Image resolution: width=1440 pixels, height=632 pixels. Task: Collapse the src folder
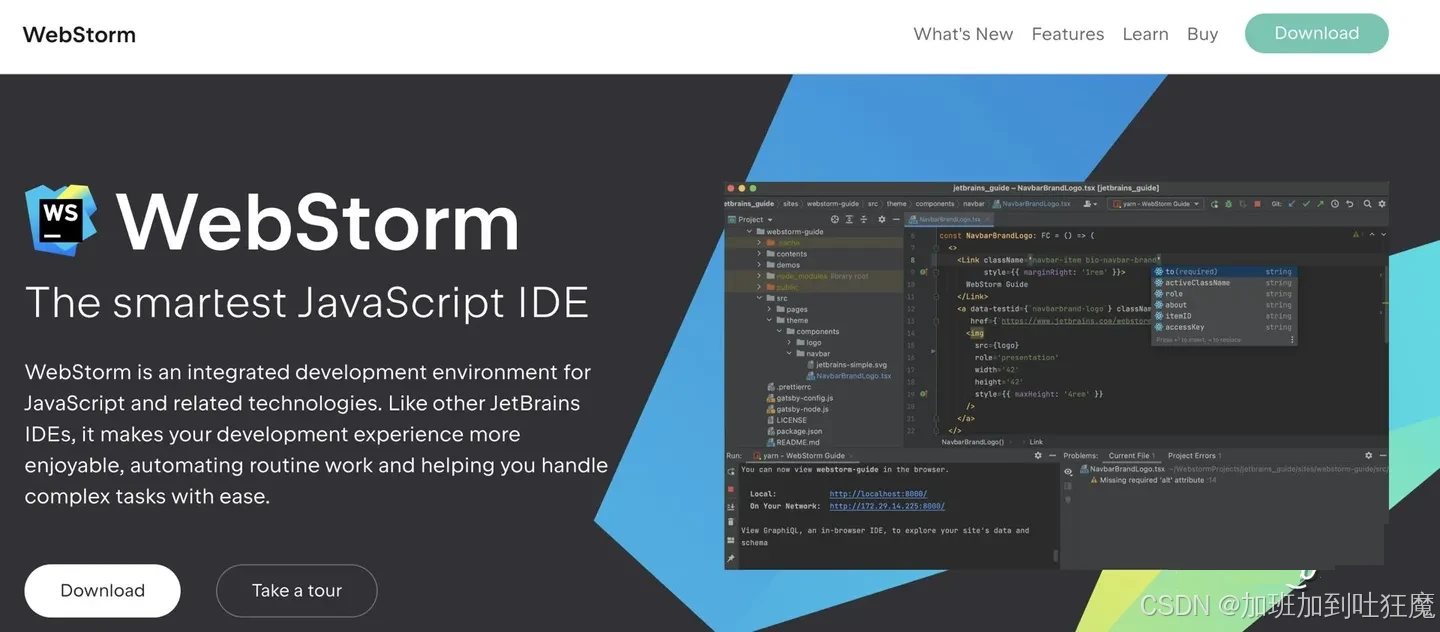click(x=760, y=298)
